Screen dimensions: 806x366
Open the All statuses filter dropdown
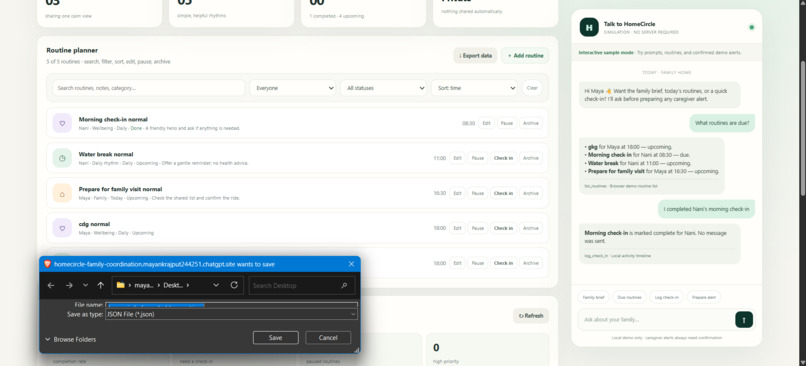click(383, 88)
